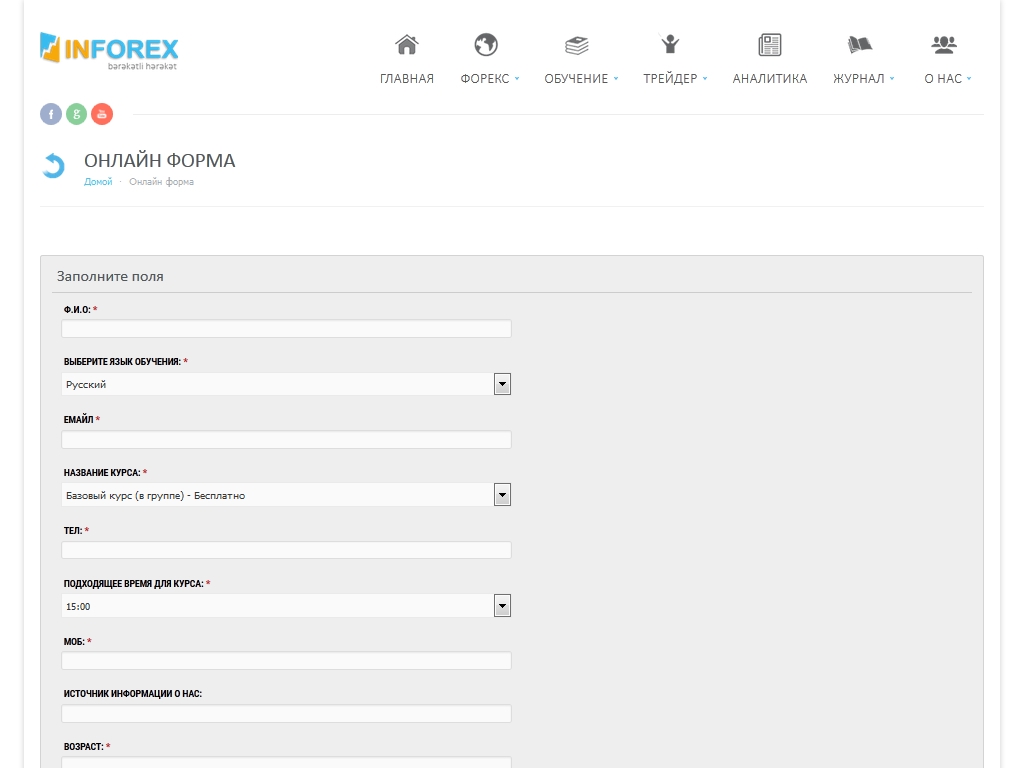Click the people group icon above О НАС

pyautogui.click(x=943, y=45)
